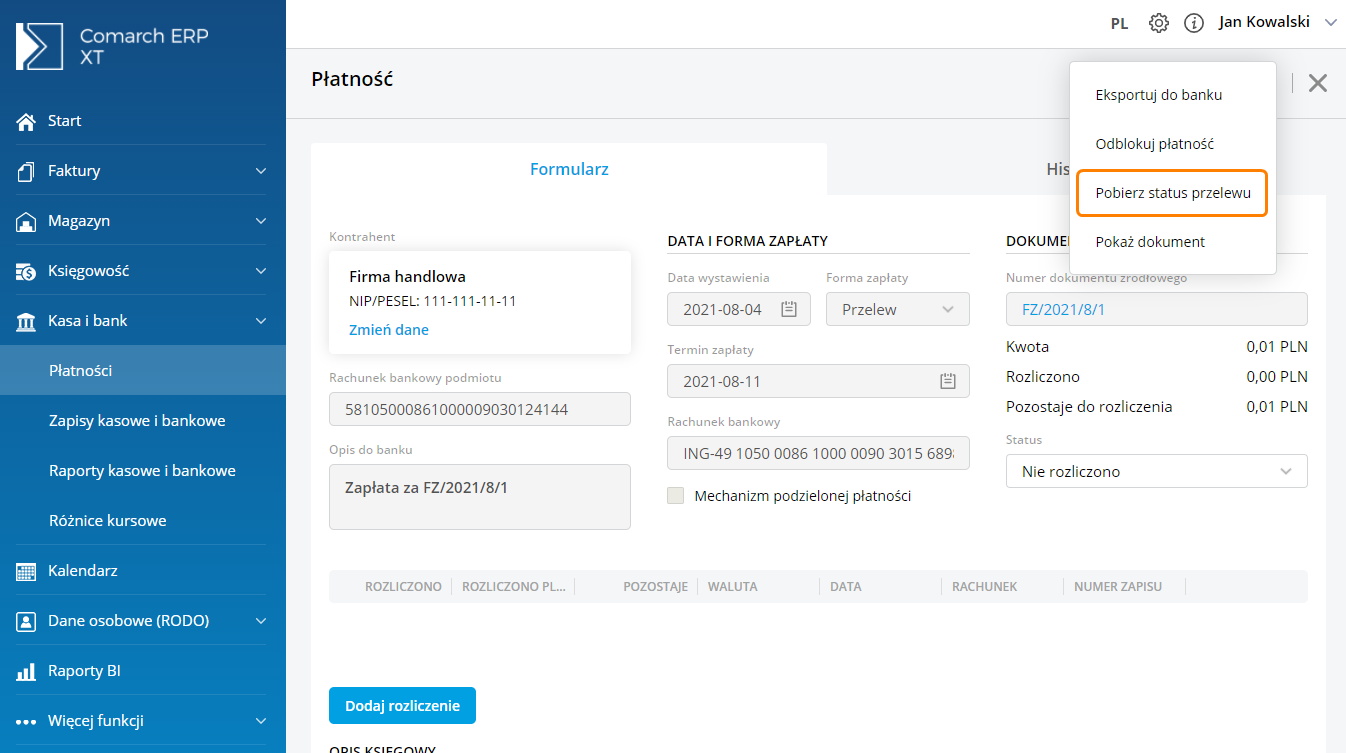Screen dimensions: 1346x753
Task: Open calendar picker for Termin zapłaty
Action: (x=948, y=381)
